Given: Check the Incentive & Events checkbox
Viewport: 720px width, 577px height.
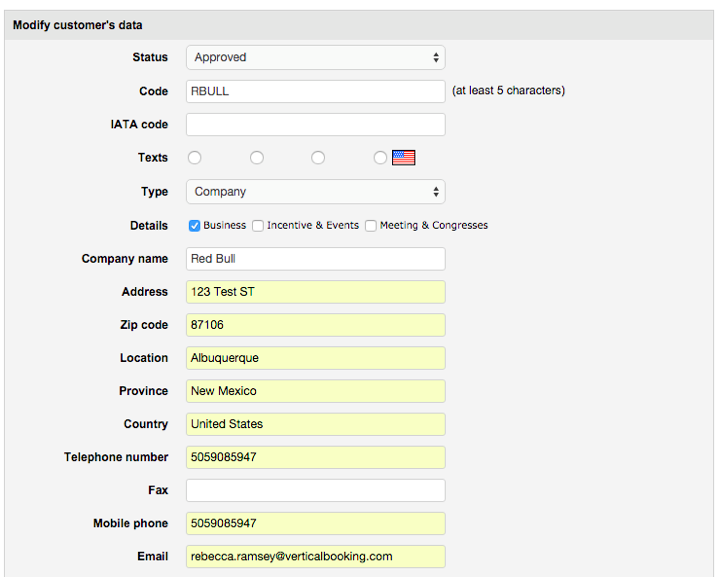Looking at the screenshot, I should 258,225.
